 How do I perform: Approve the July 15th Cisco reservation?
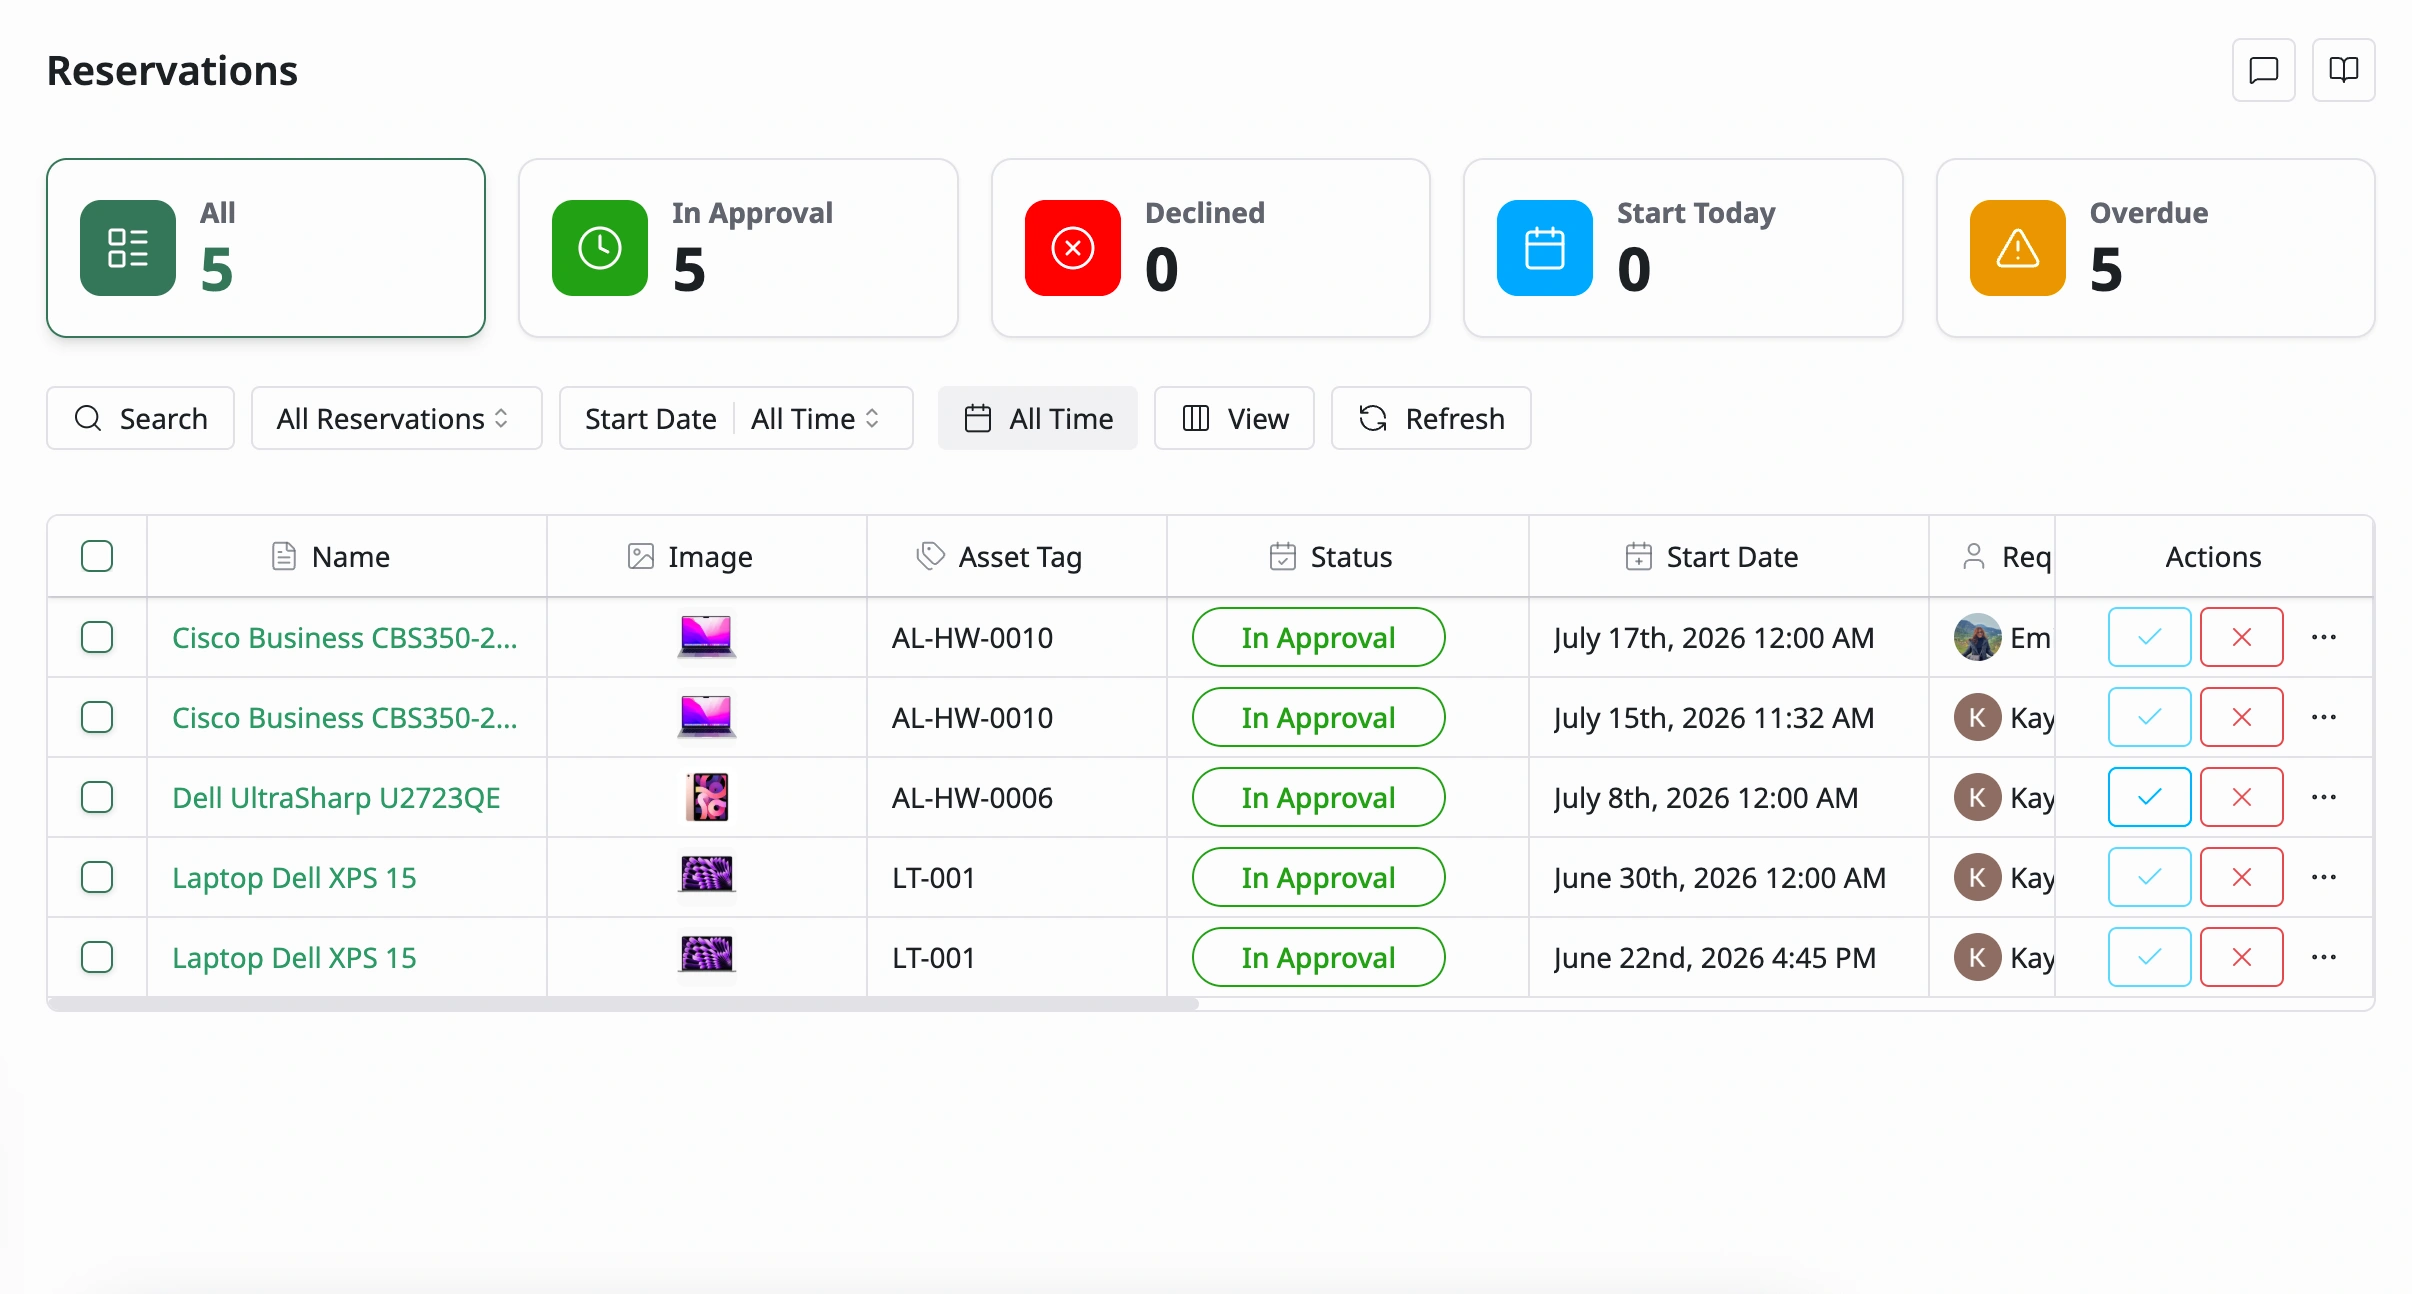click(x=2149, y=717)
